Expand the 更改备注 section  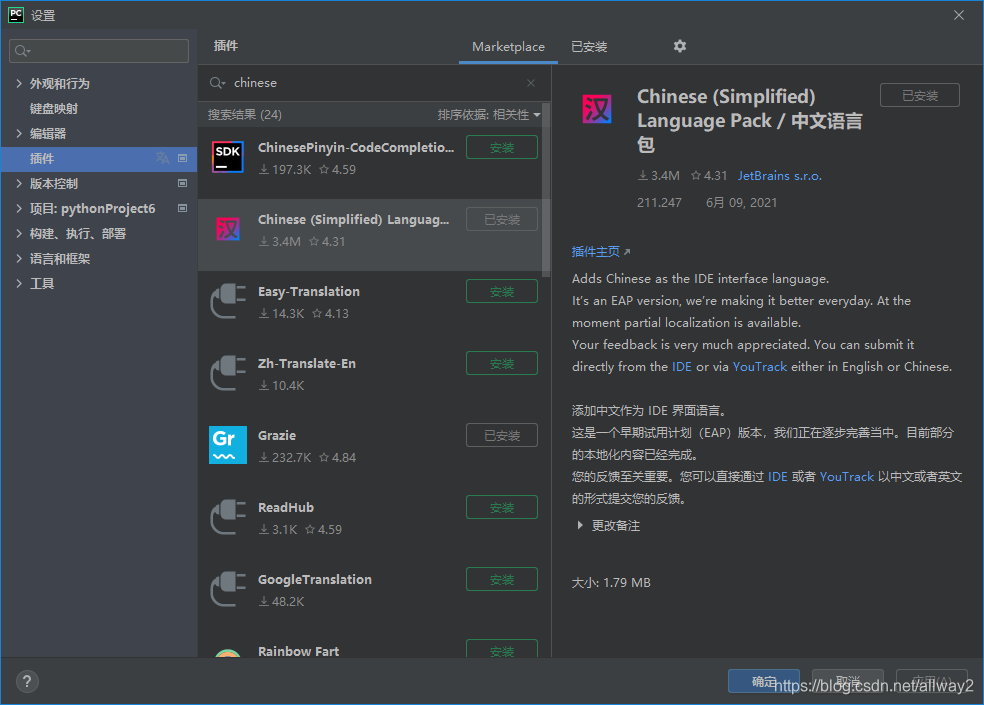click(x=580, y=525)
